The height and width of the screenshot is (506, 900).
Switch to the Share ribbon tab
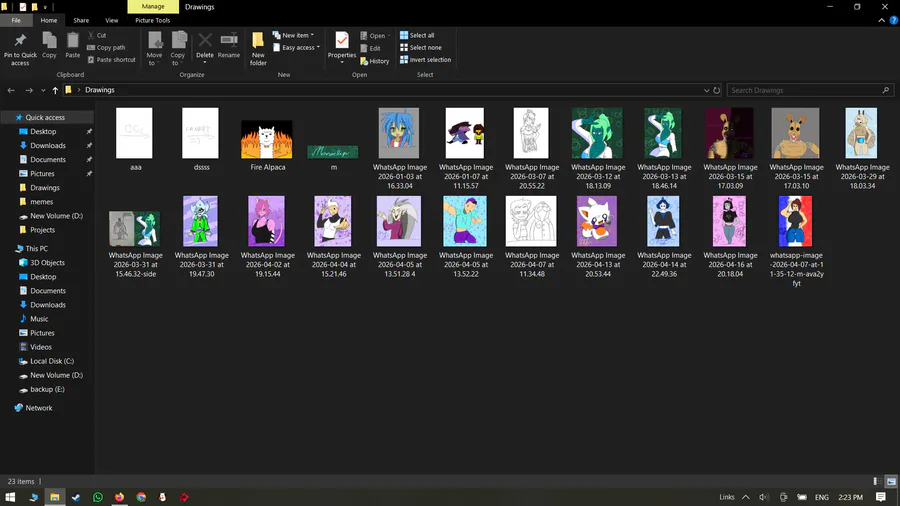coord(81,20)
